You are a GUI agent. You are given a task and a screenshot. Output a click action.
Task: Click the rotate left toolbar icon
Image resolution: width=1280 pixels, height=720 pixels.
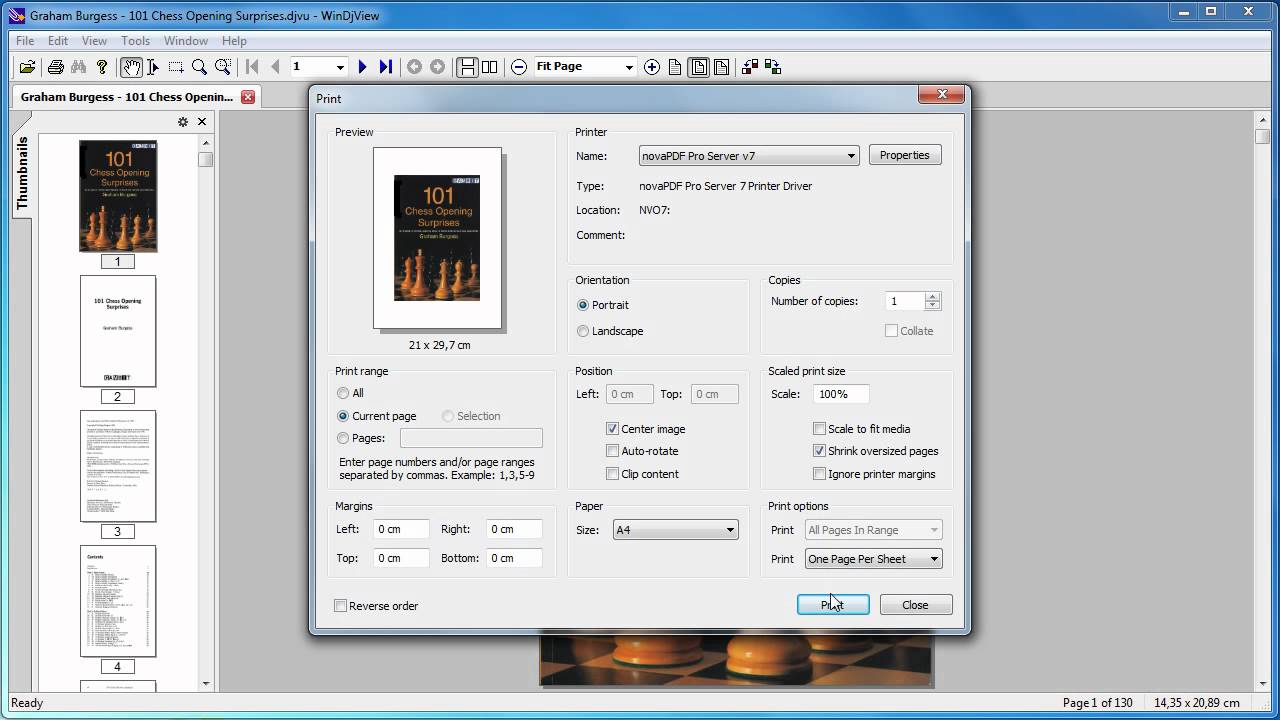coord(750,67)
